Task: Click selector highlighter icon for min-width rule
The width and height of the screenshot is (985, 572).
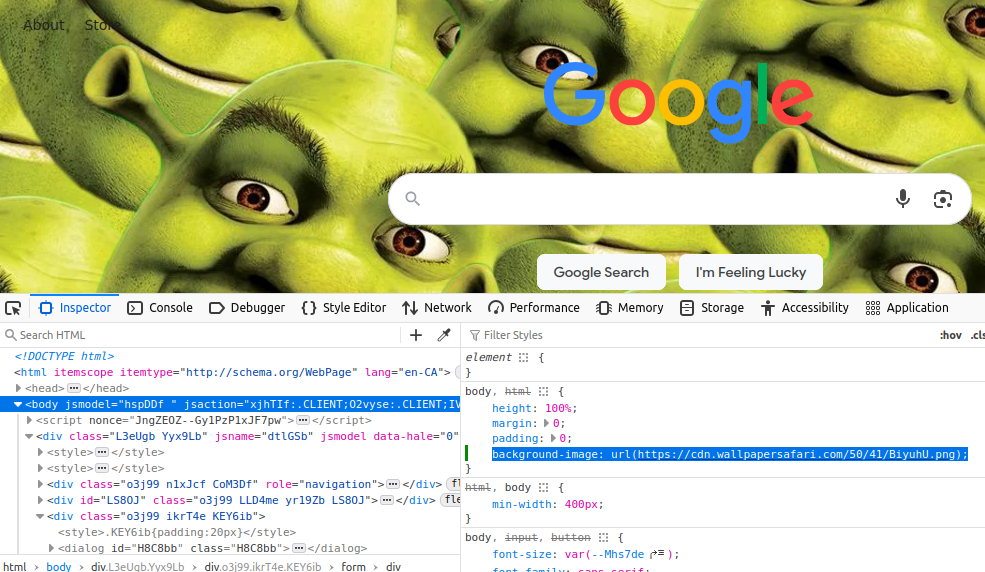Action: pyautogui.click(x=543, y=487)
